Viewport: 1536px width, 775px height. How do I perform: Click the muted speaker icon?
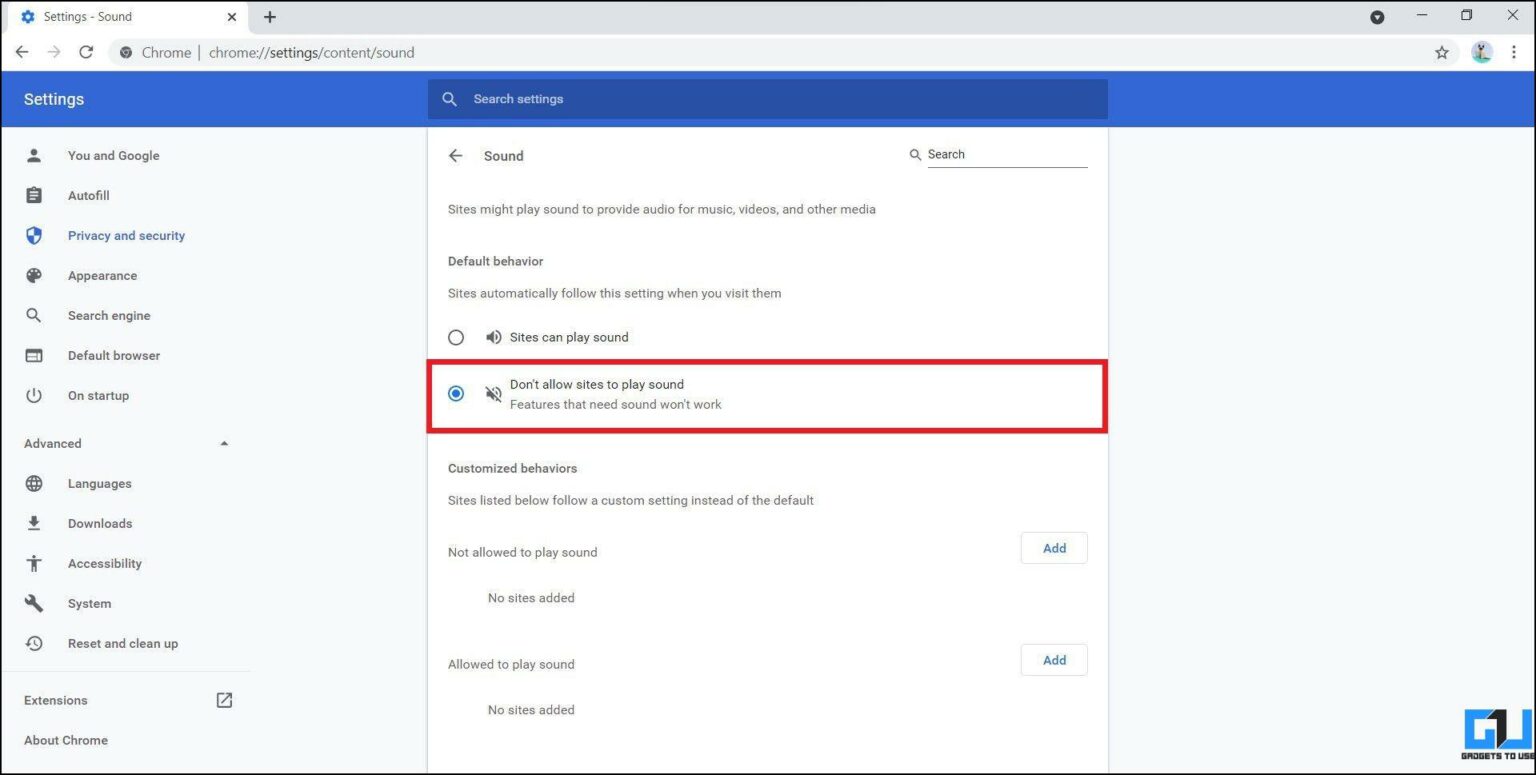pyautogui.click(x=493, y=393)
